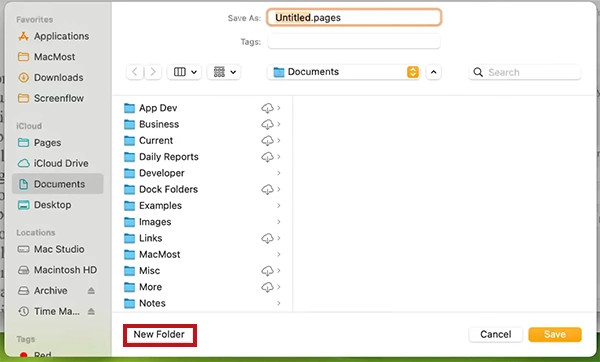Download Current folder from iCloud

coord(267,140)
